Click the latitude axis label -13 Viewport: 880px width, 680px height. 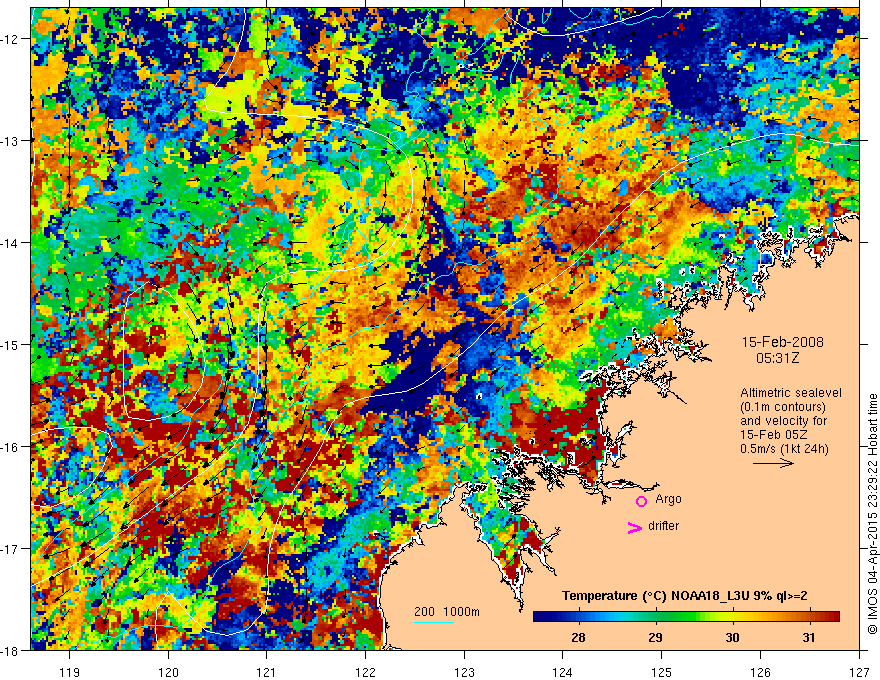pos(11,141)
